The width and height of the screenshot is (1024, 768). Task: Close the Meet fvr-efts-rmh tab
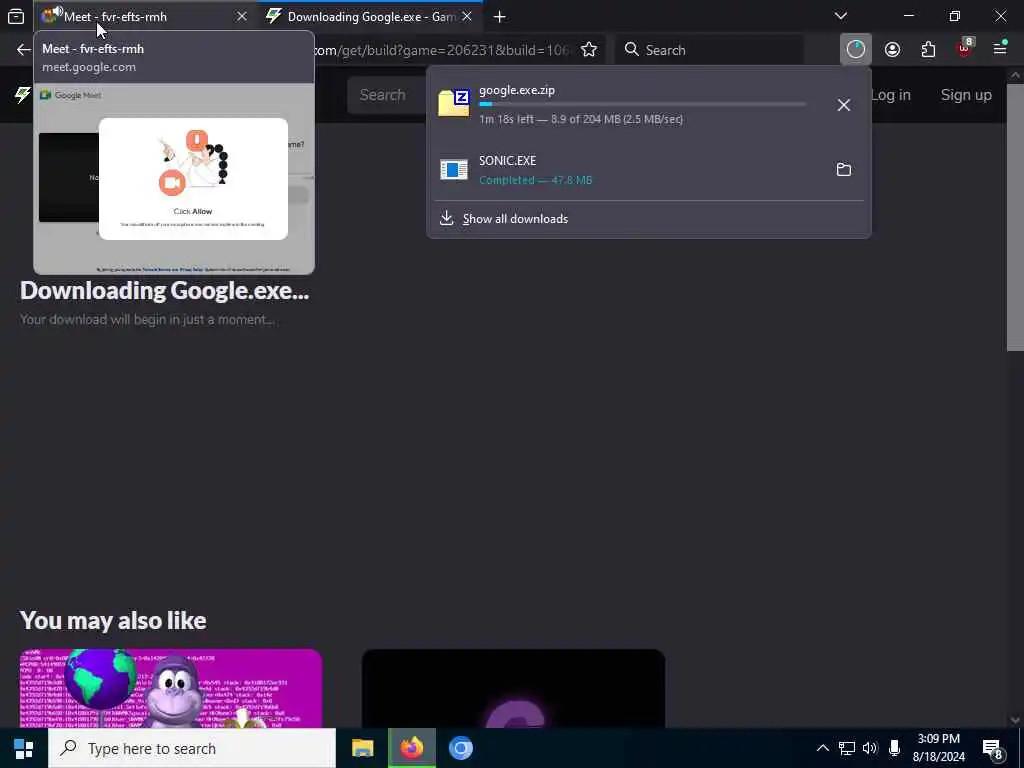click(x=242, y=16)
